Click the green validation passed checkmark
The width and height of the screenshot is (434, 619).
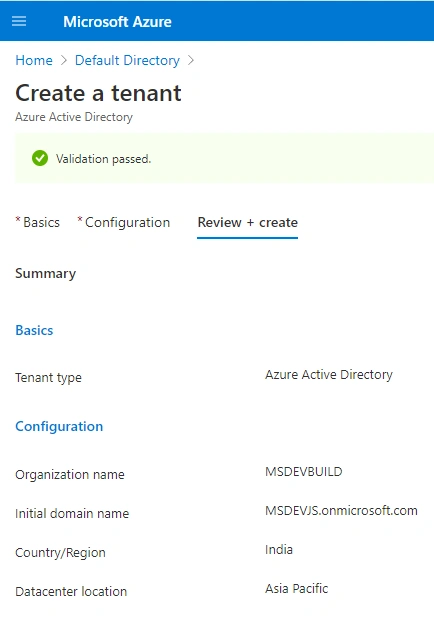(40, 158)
